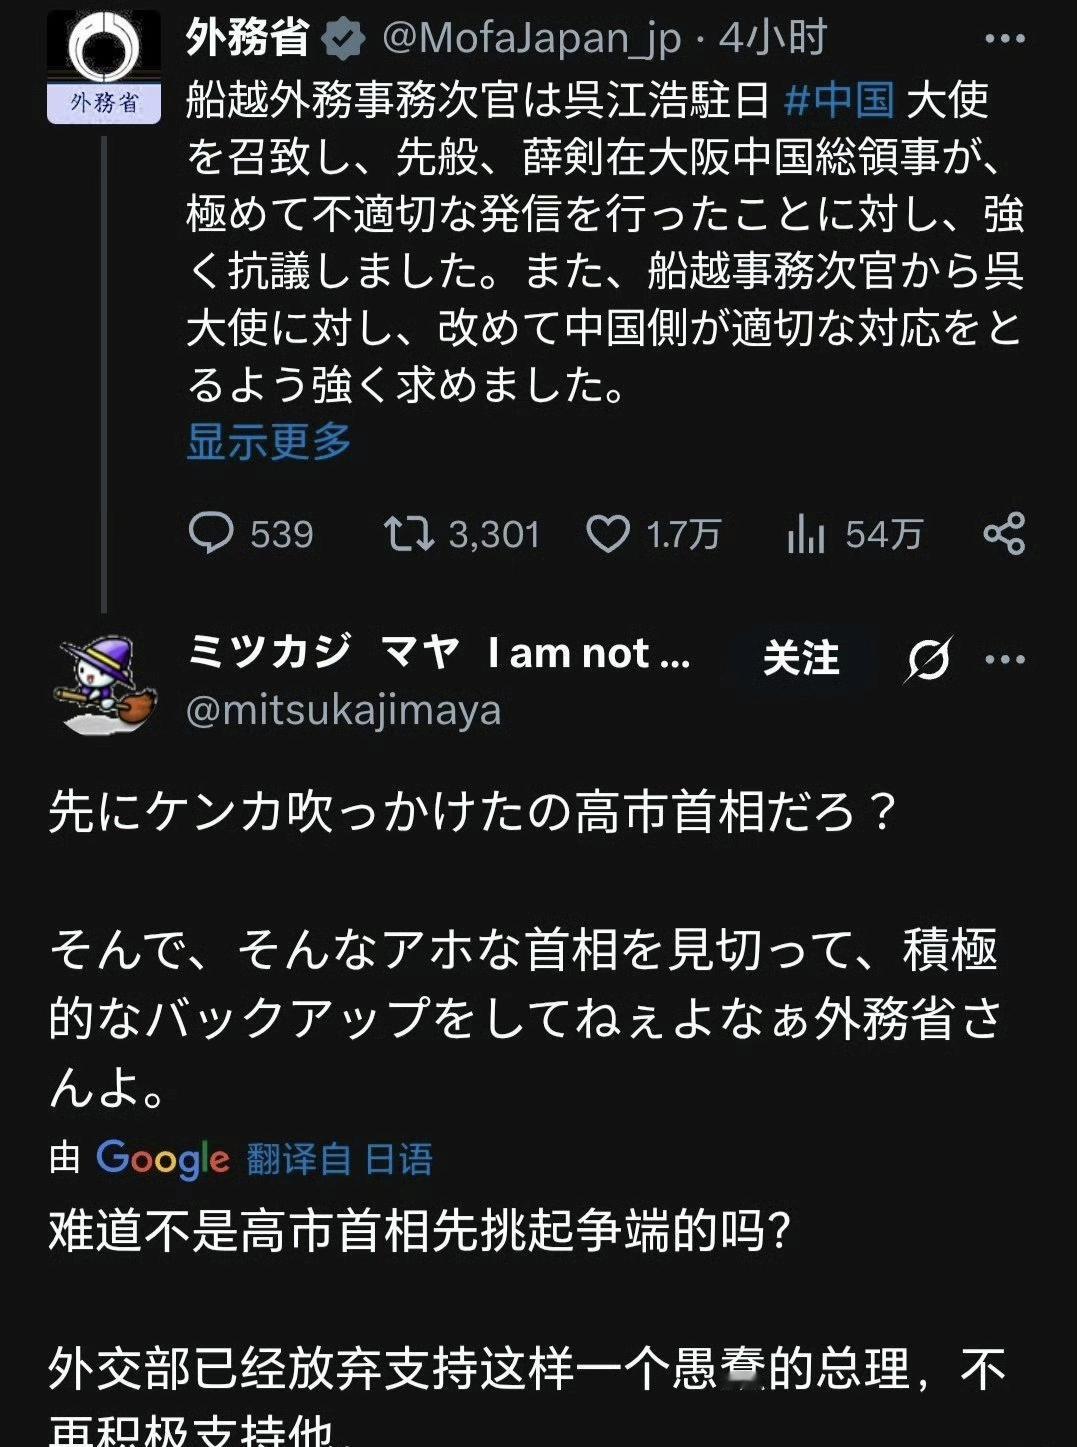Expand the tweet with 显示更多
Image resolution: width=1077 pixels, height=1447 pixels.
(269, 441)
